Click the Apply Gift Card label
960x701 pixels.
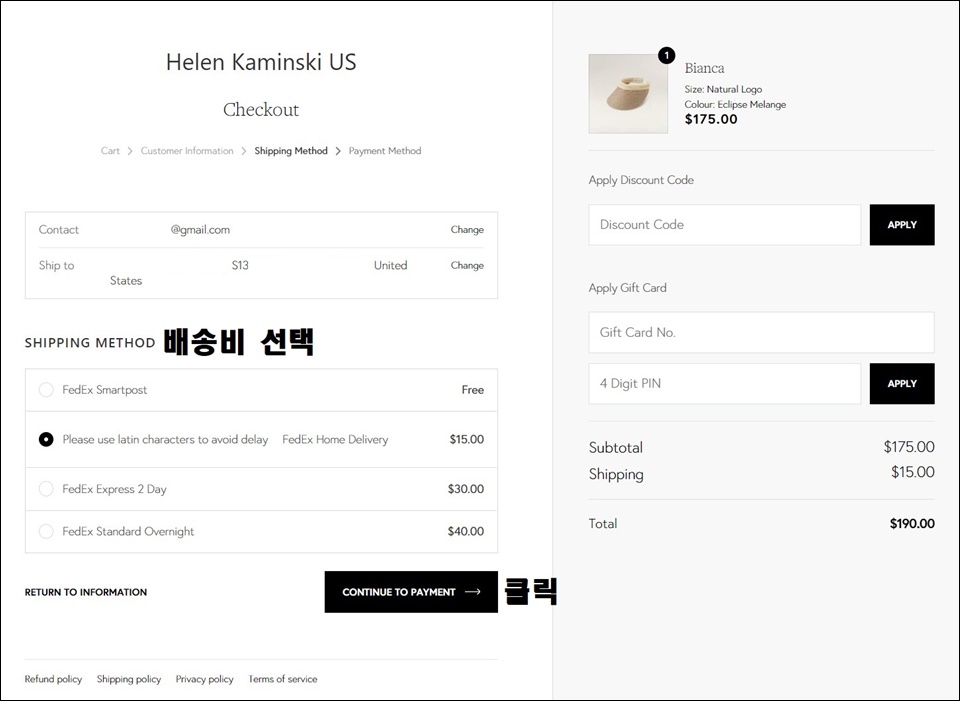tap(628, 288)
